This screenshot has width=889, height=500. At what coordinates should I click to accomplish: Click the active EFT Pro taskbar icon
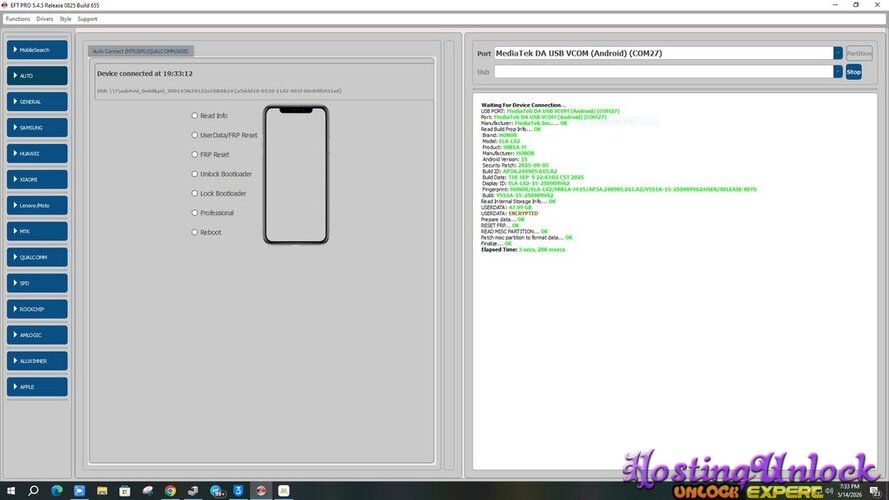[261, 490]
